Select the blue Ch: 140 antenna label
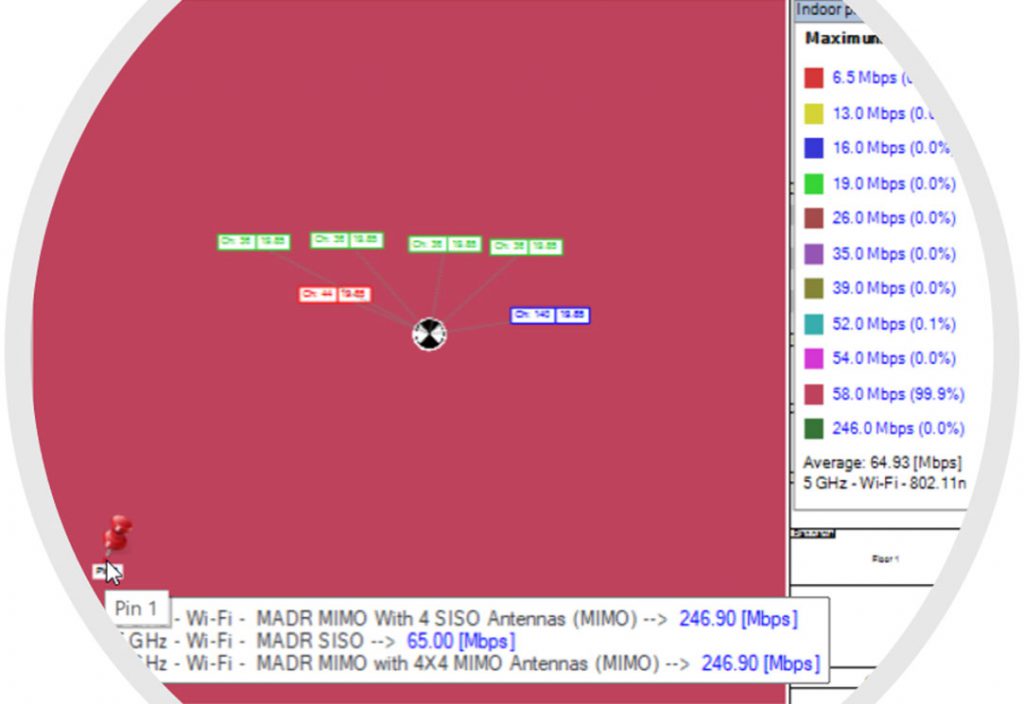Viewport: 1024px width, 704px height. (x=550, y=315)
